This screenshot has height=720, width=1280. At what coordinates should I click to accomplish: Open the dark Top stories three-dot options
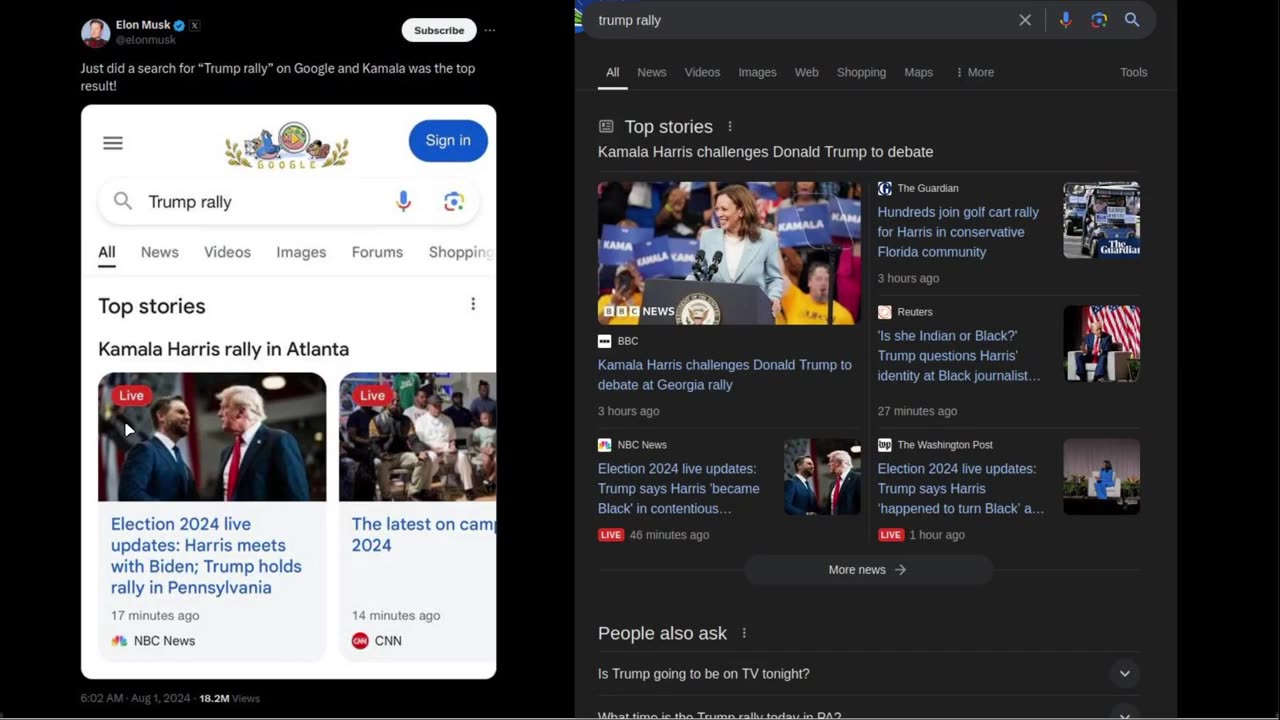click(730, 126)
